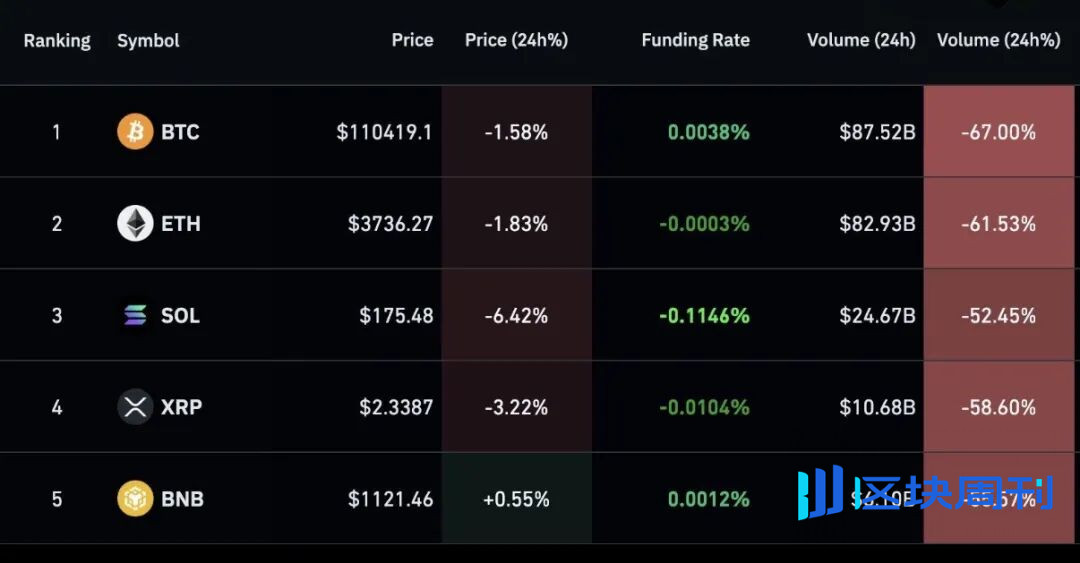Click the XRP coin icon
Screen dimensions: 1080x563
point(135,407)
